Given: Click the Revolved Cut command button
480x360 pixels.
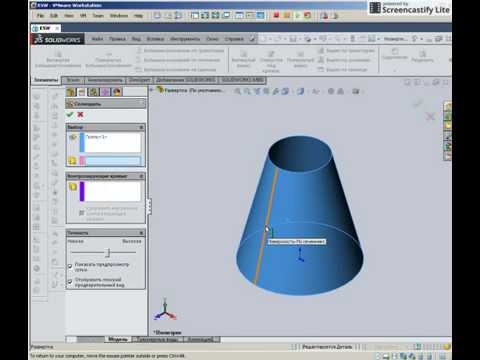Looking at the screenshot, I should [300, 59].
